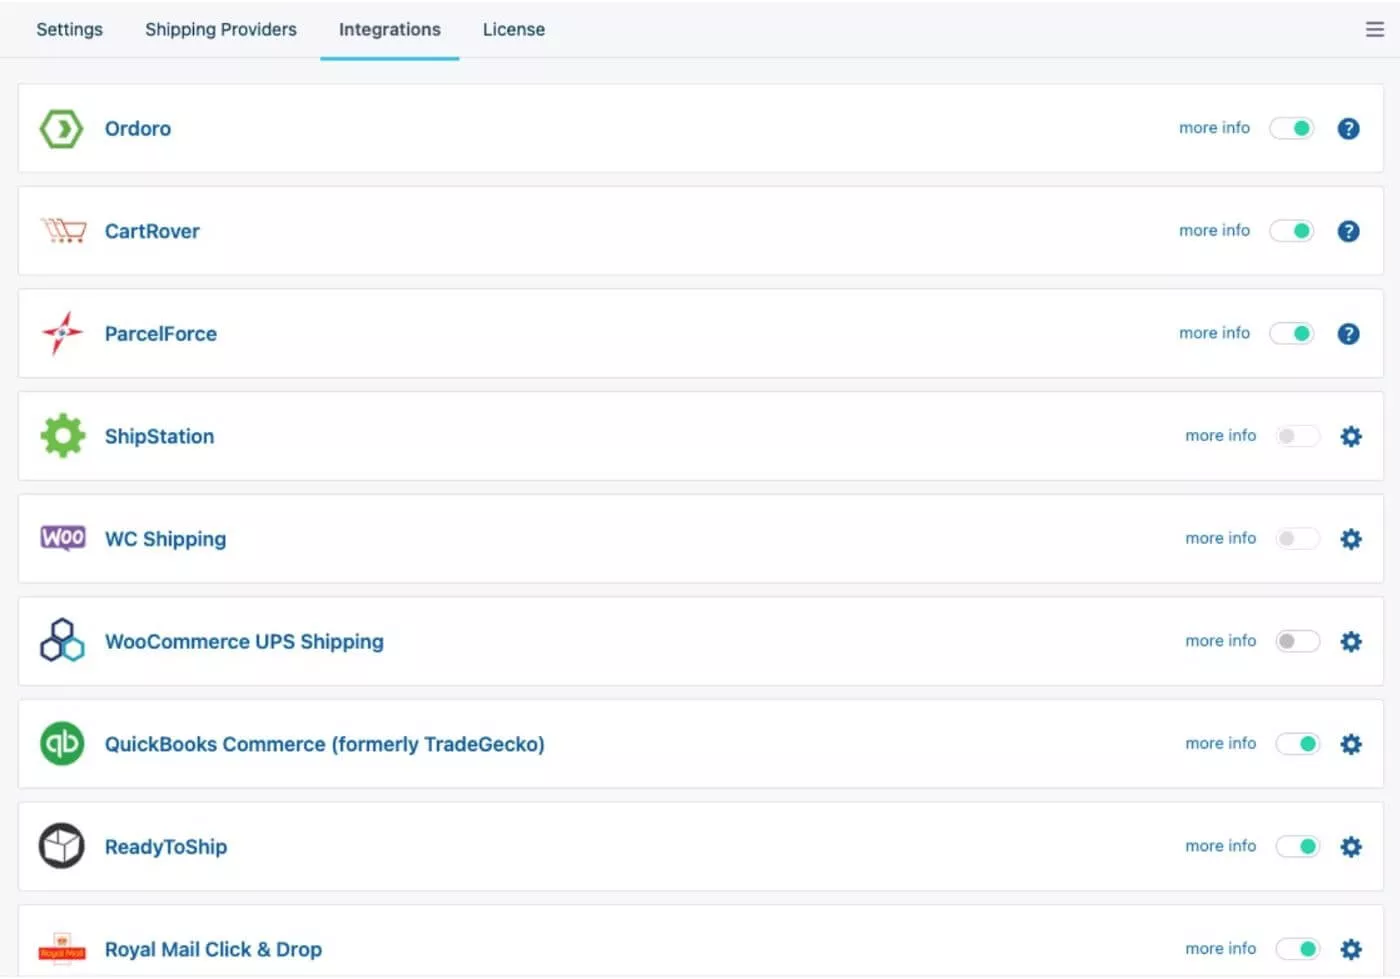Click the ReadyToShip name text

point(166,847)
